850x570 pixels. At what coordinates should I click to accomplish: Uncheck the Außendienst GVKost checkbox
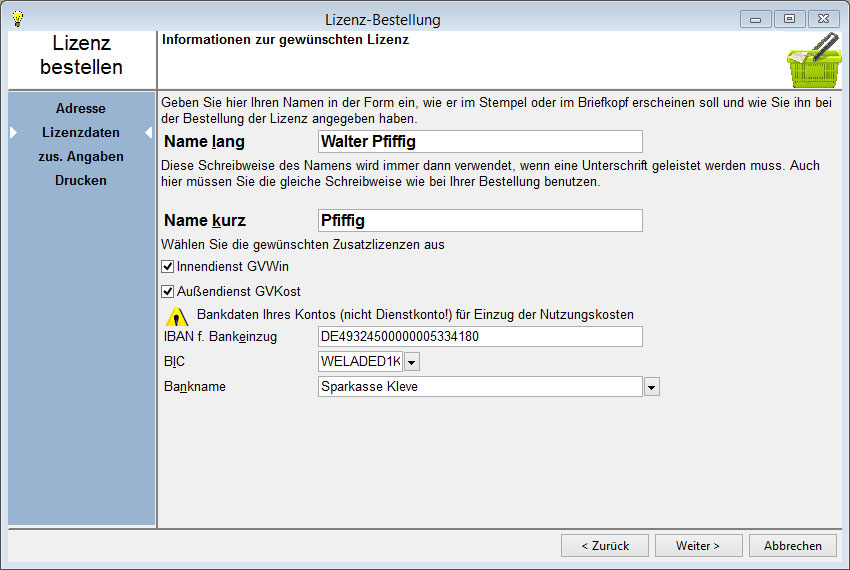tap(167, 292)
